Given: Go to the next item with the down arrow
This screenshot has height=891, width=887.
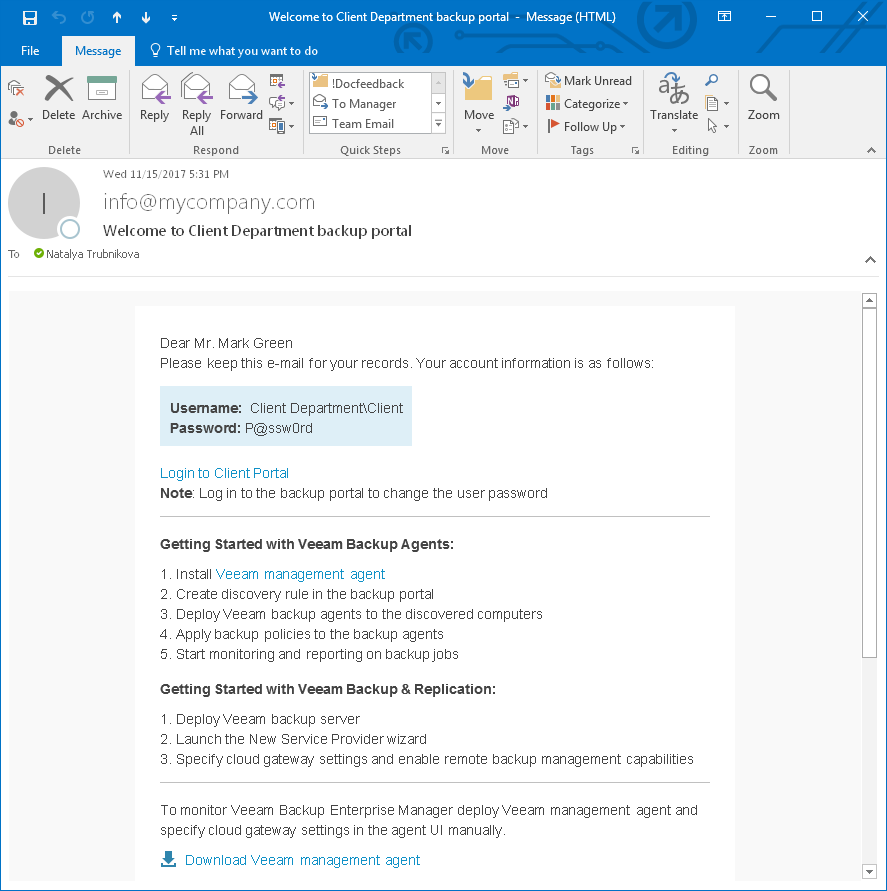Looking at the screenshot, I should tap(146, 17).
